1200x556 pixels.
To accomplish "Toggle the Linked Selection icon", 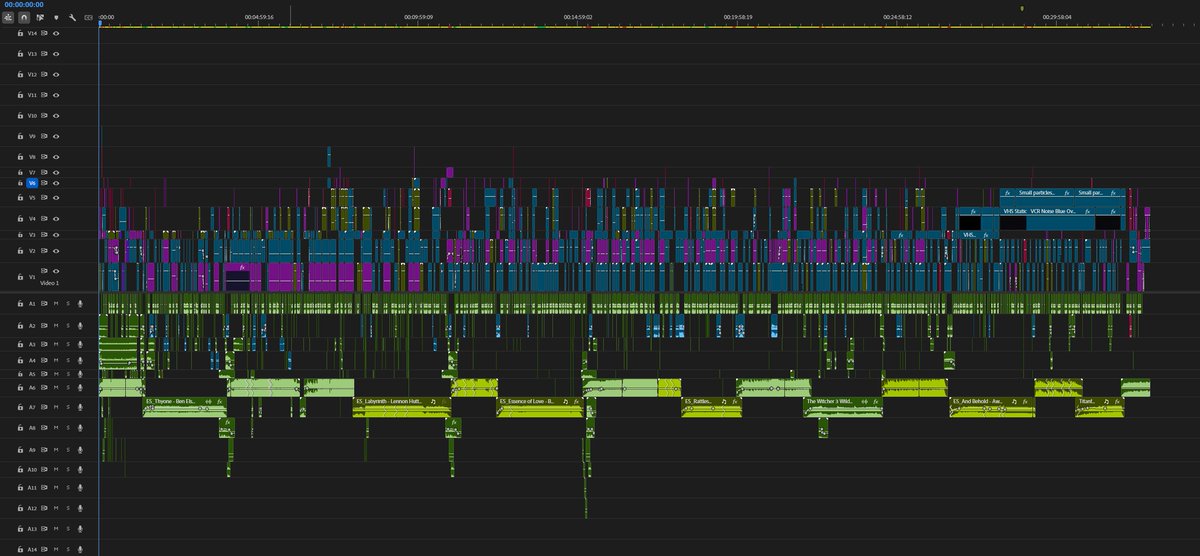I will [x=40, y=17].
